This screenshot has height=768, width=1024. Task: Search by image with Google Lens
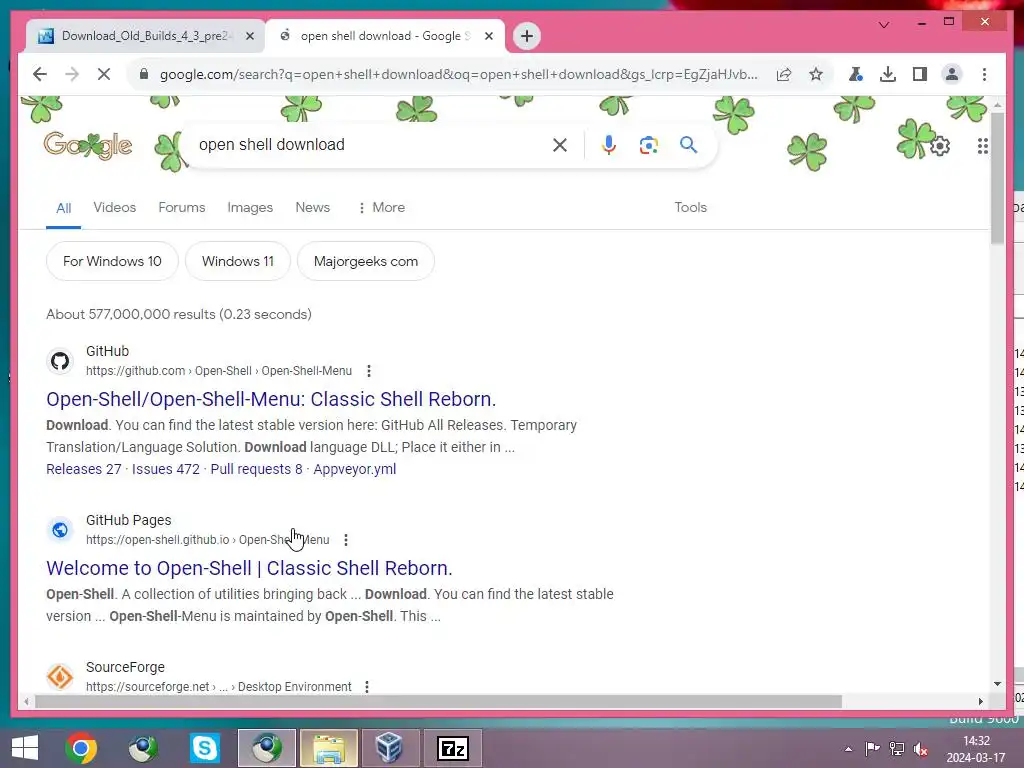648,145
